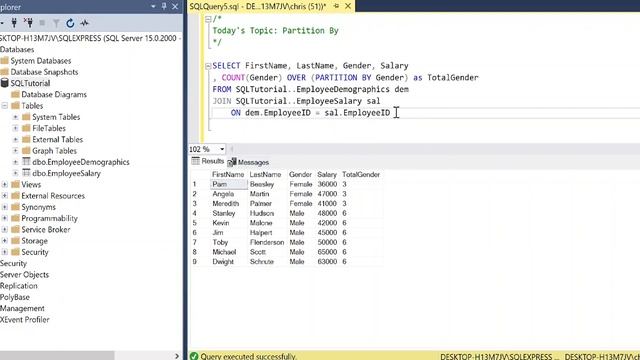Select the '65000' salary cell
640x360 pixels.
327,252
